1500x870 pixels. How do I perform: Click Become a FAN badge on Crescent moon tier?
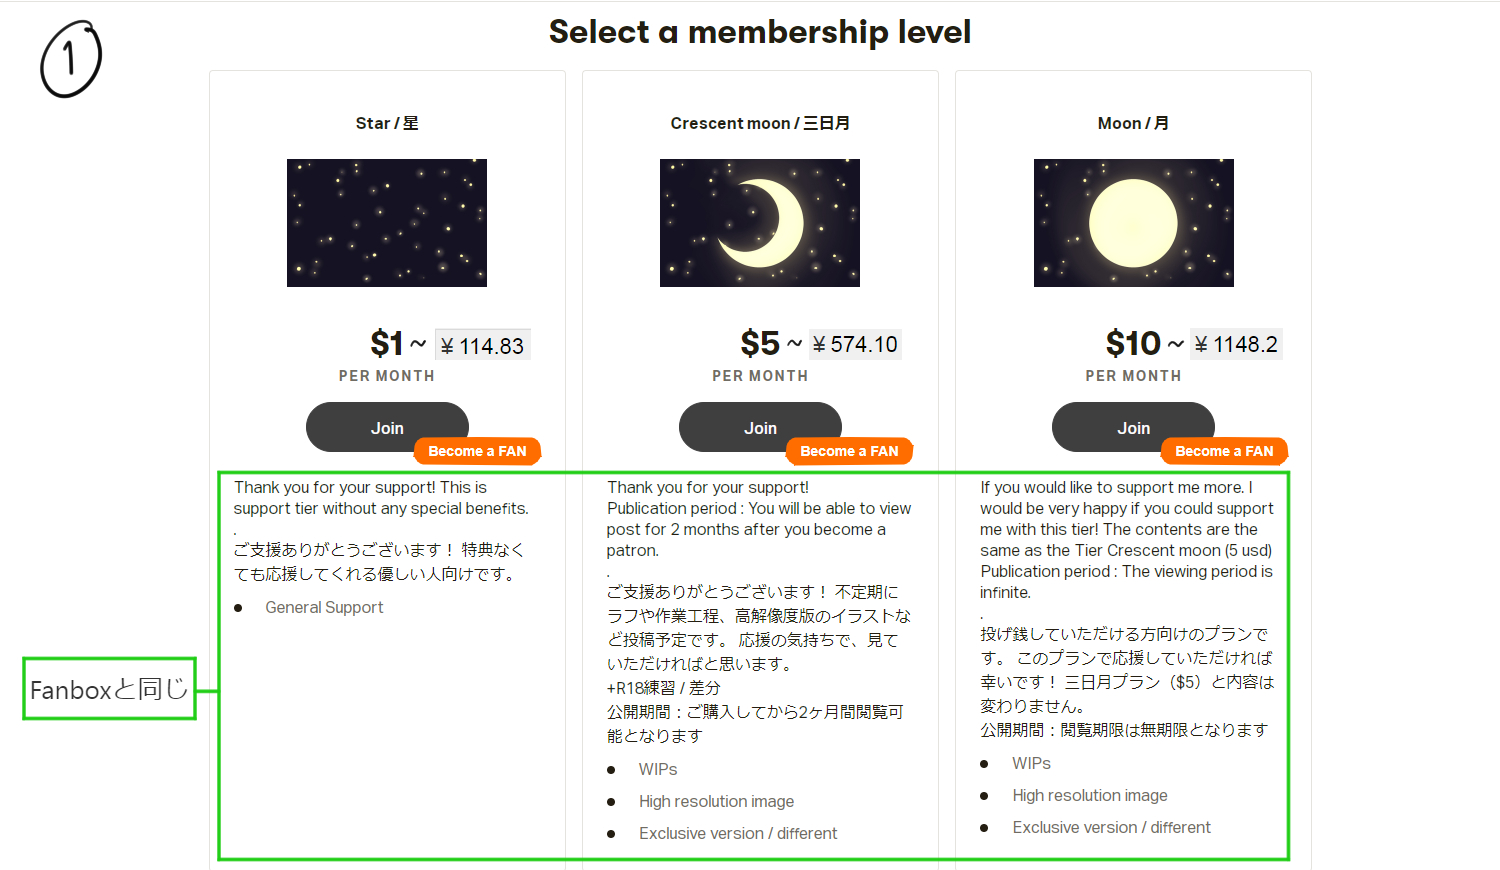pyautogui.click(x=850, y=451)
